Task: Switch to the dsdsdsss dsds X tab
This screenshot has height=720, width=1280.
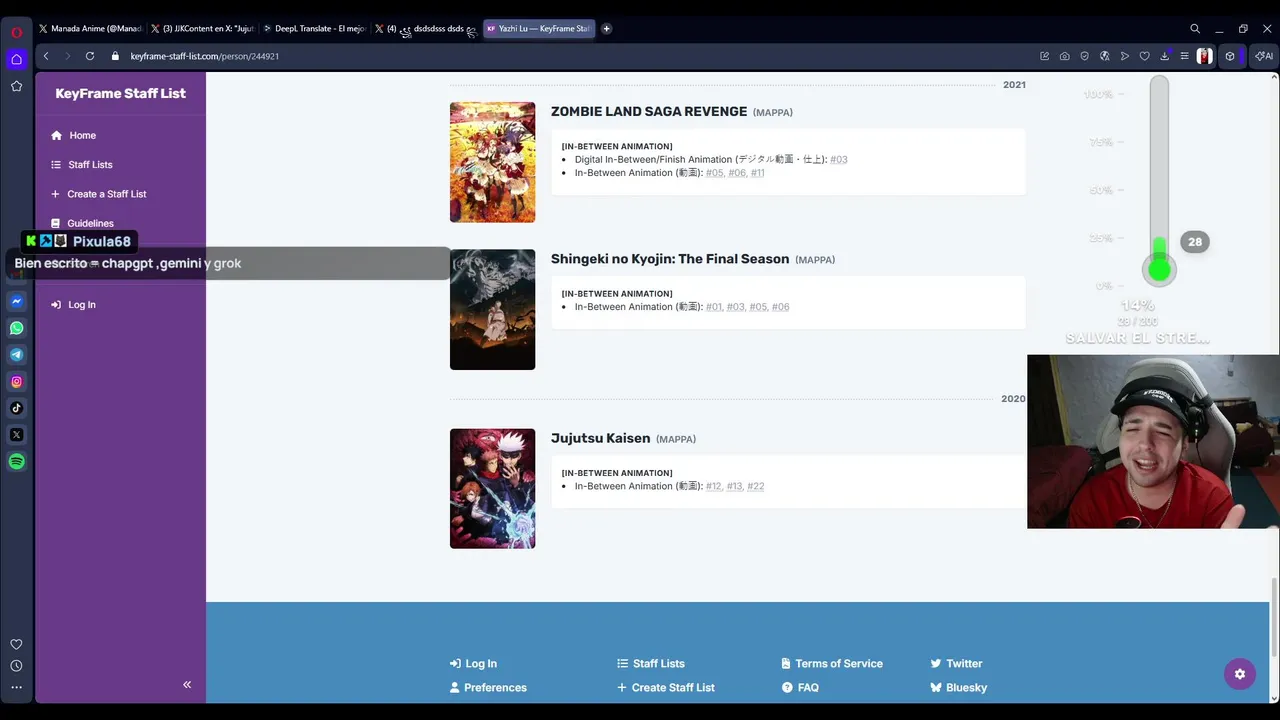Action: point(426,29)
